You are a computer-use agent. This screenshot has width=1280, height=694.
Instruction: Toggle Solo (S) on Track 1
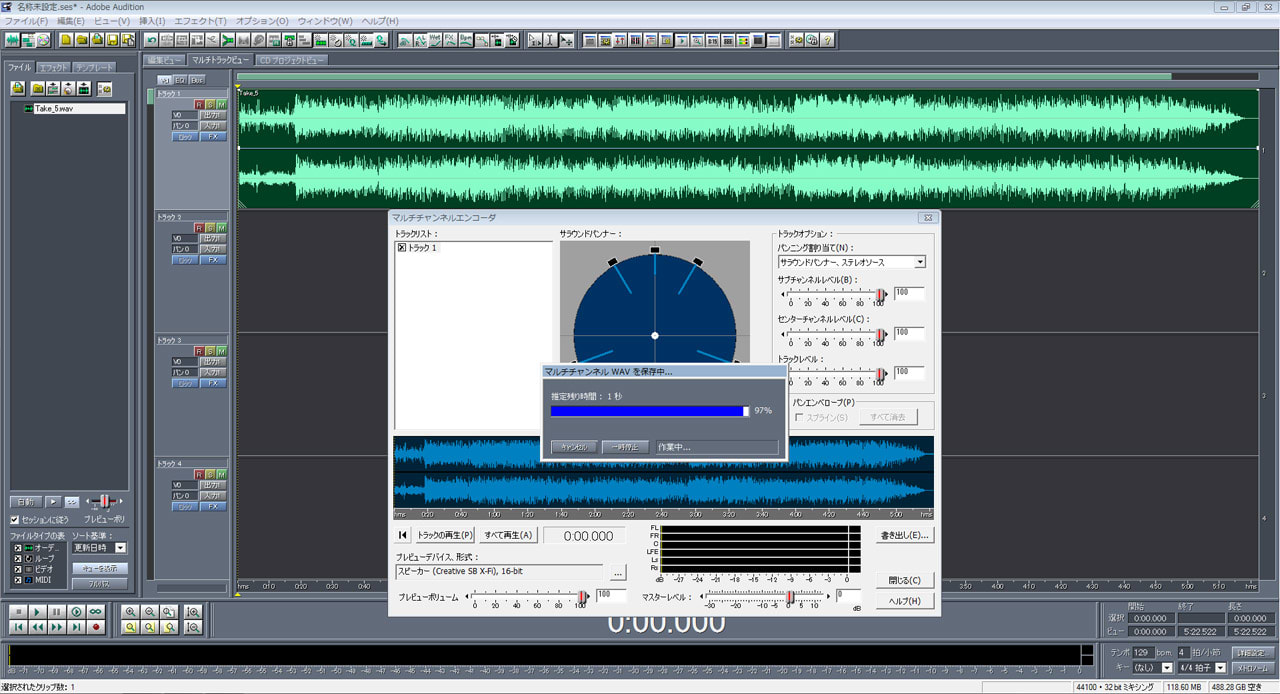(x=210, y=104)
